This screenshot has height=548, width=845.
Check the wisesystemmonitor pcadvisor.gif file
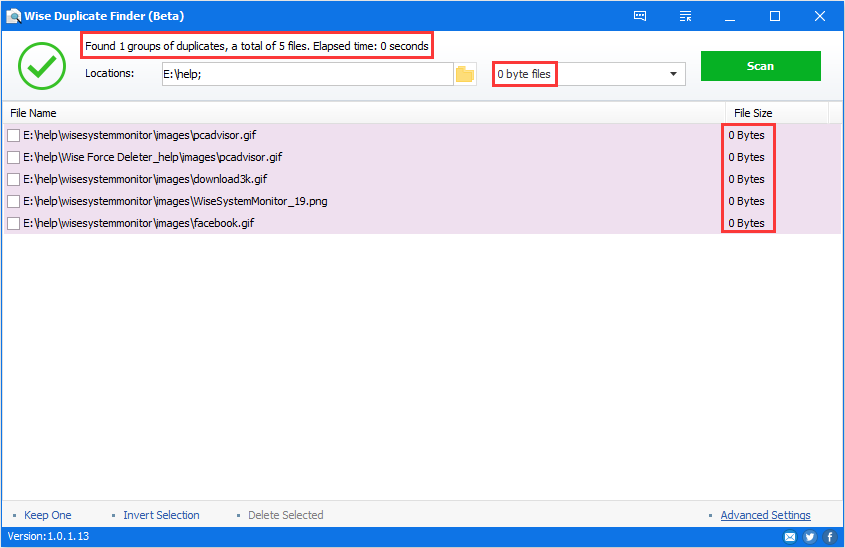(13, 135)
